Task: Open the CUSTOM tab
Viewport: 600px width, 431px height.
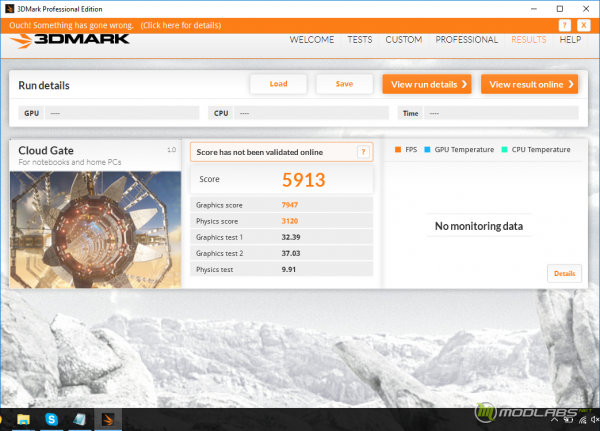Action: pyautogui.click(x=404, y=40)
